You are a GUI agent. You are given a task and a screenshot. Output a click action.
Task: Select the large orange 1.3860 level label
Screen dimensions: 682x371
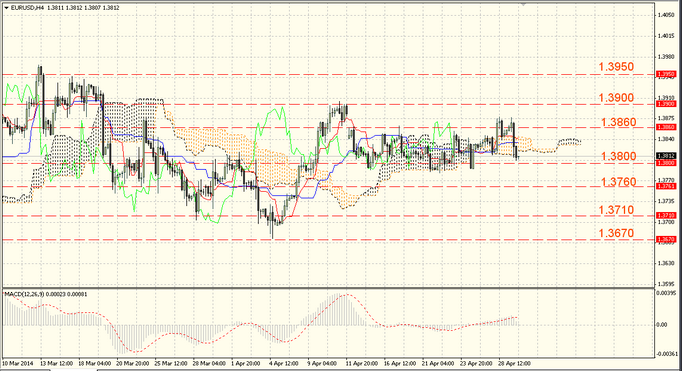[x=618, y=122]
